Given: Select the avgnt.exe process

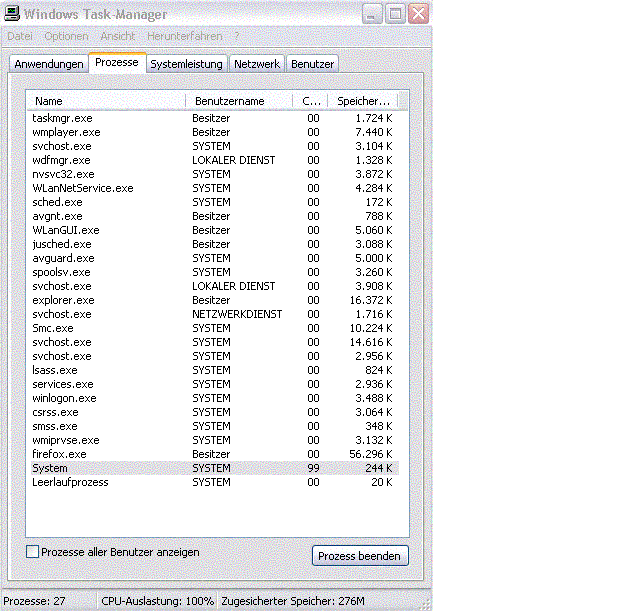Looking at the screenshot, I should click(215, 216).
